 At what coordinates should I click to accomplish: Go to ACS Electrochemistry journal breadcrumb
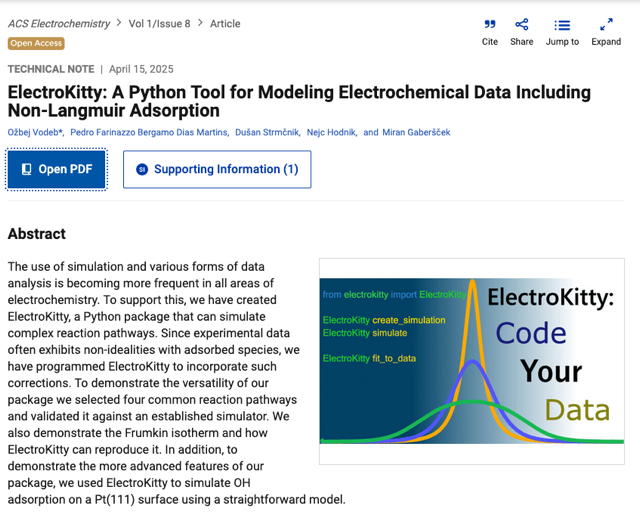click(59, 24)
